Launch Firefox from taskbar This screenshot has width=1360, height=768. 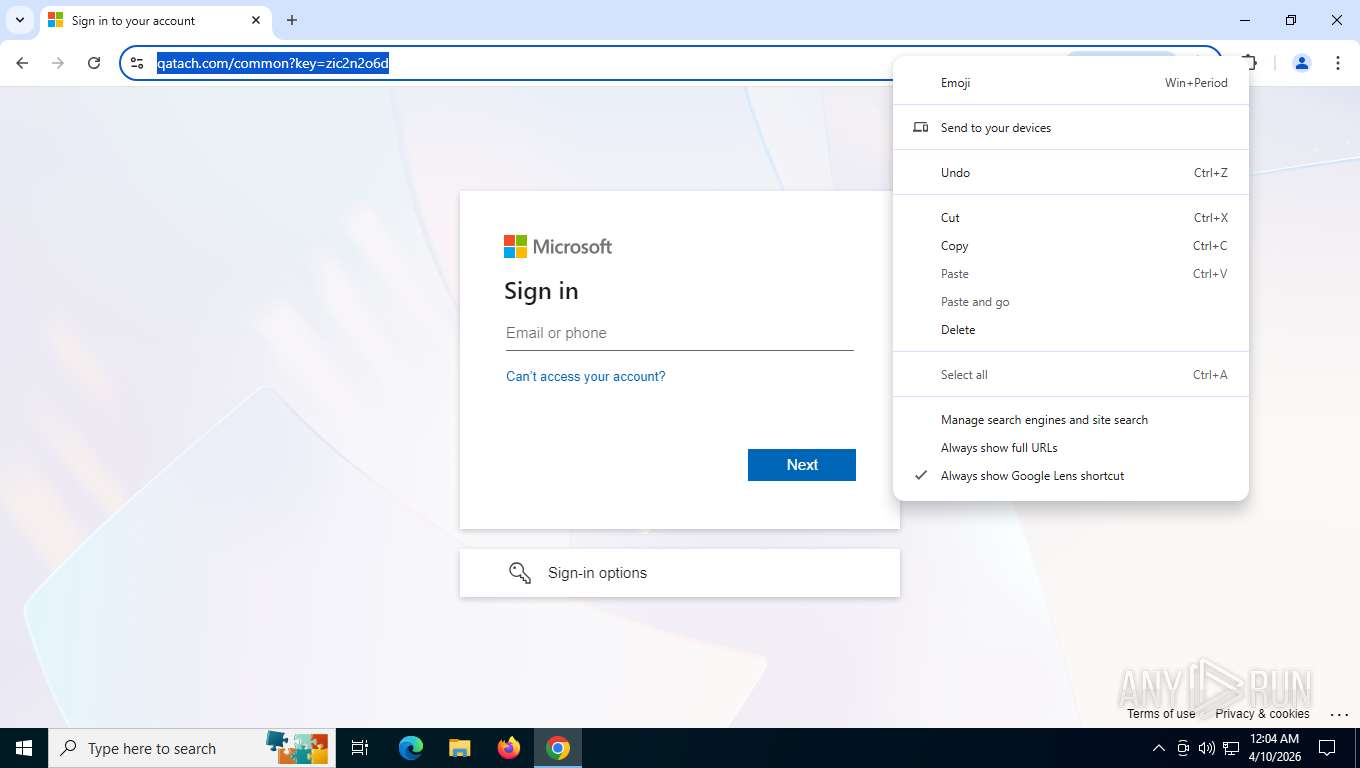click(x=509, y=748)
